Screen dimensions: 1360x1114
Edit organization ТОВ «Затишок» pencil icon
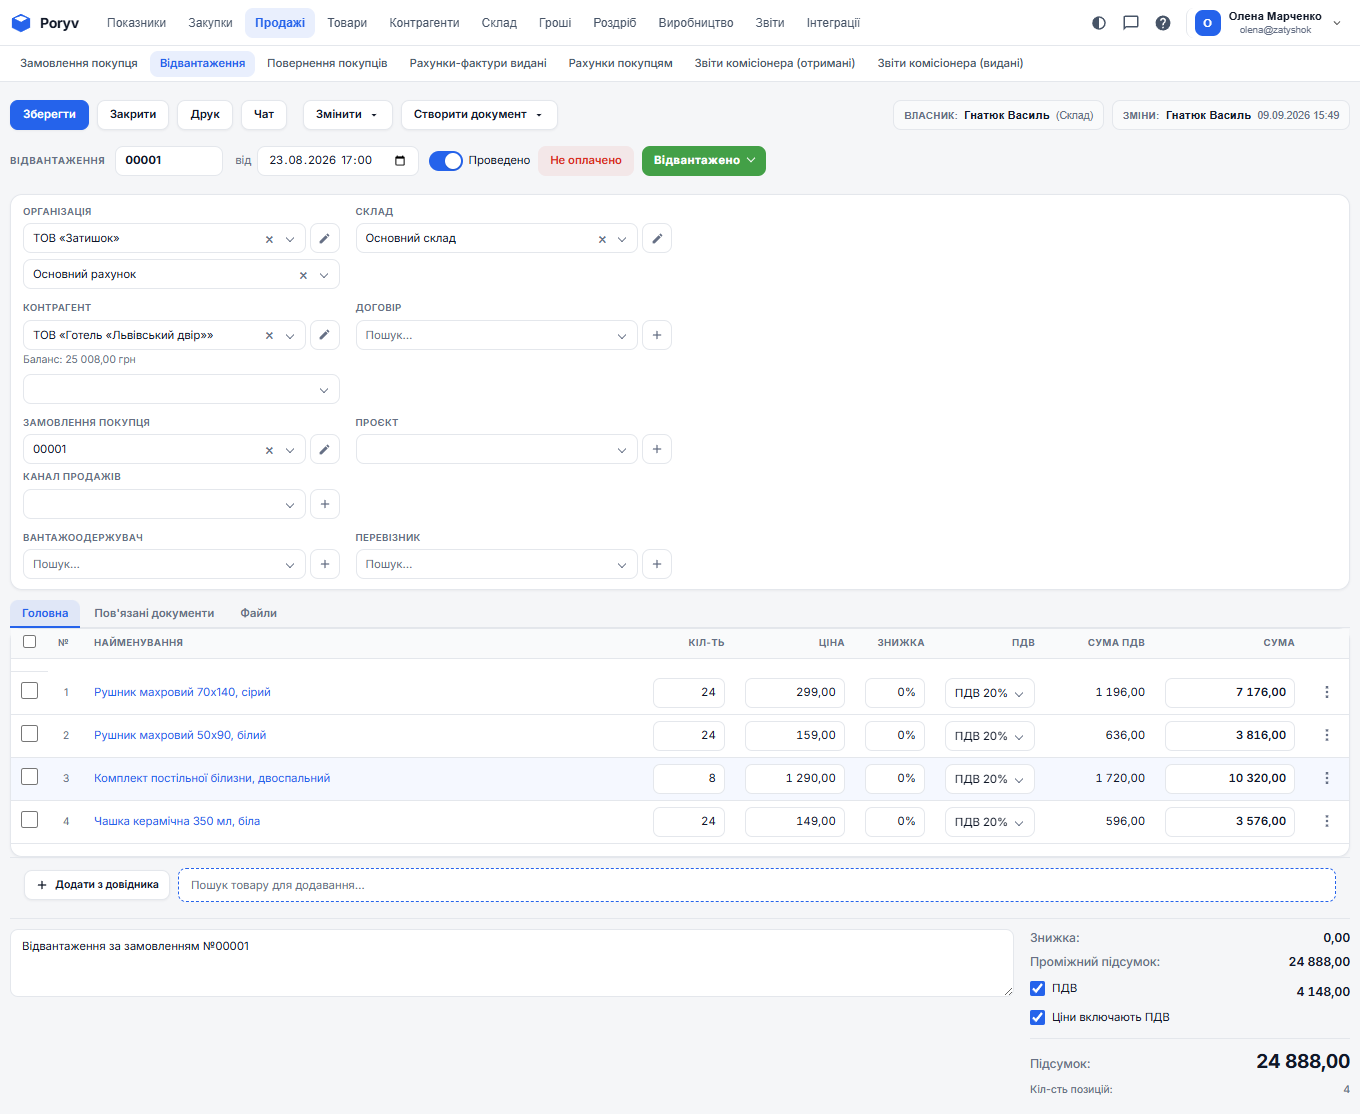point(324,239)
